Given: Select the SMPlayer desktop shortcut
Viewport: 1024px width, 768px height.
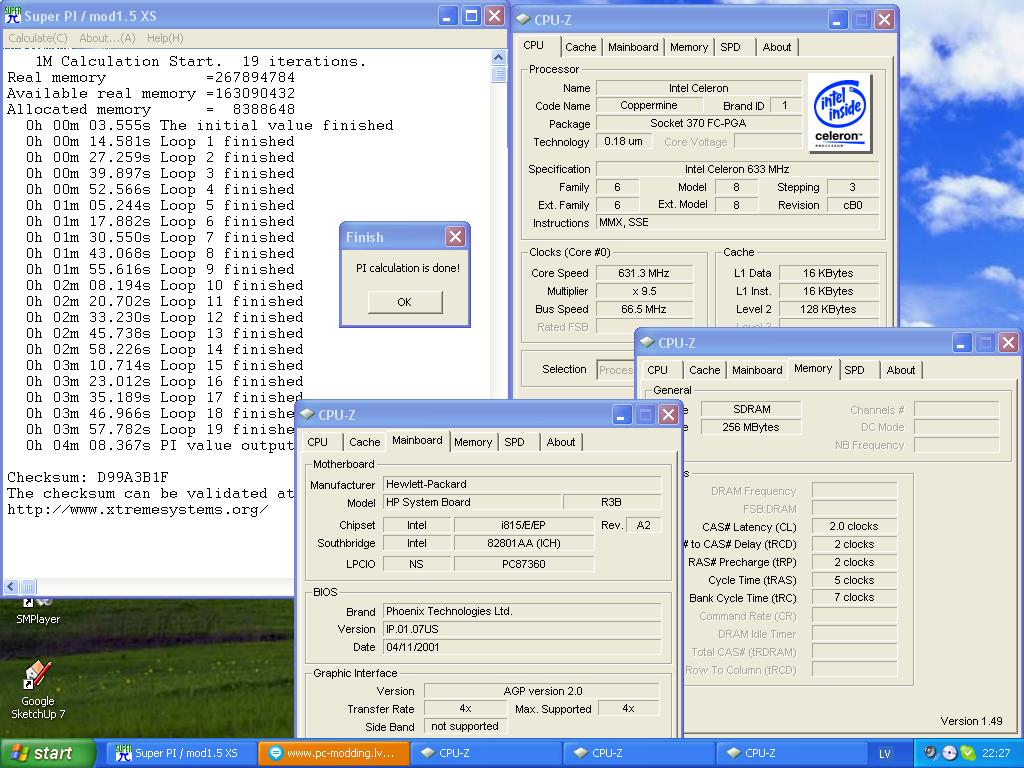Looking at the screenshot, I should [37, 612].
